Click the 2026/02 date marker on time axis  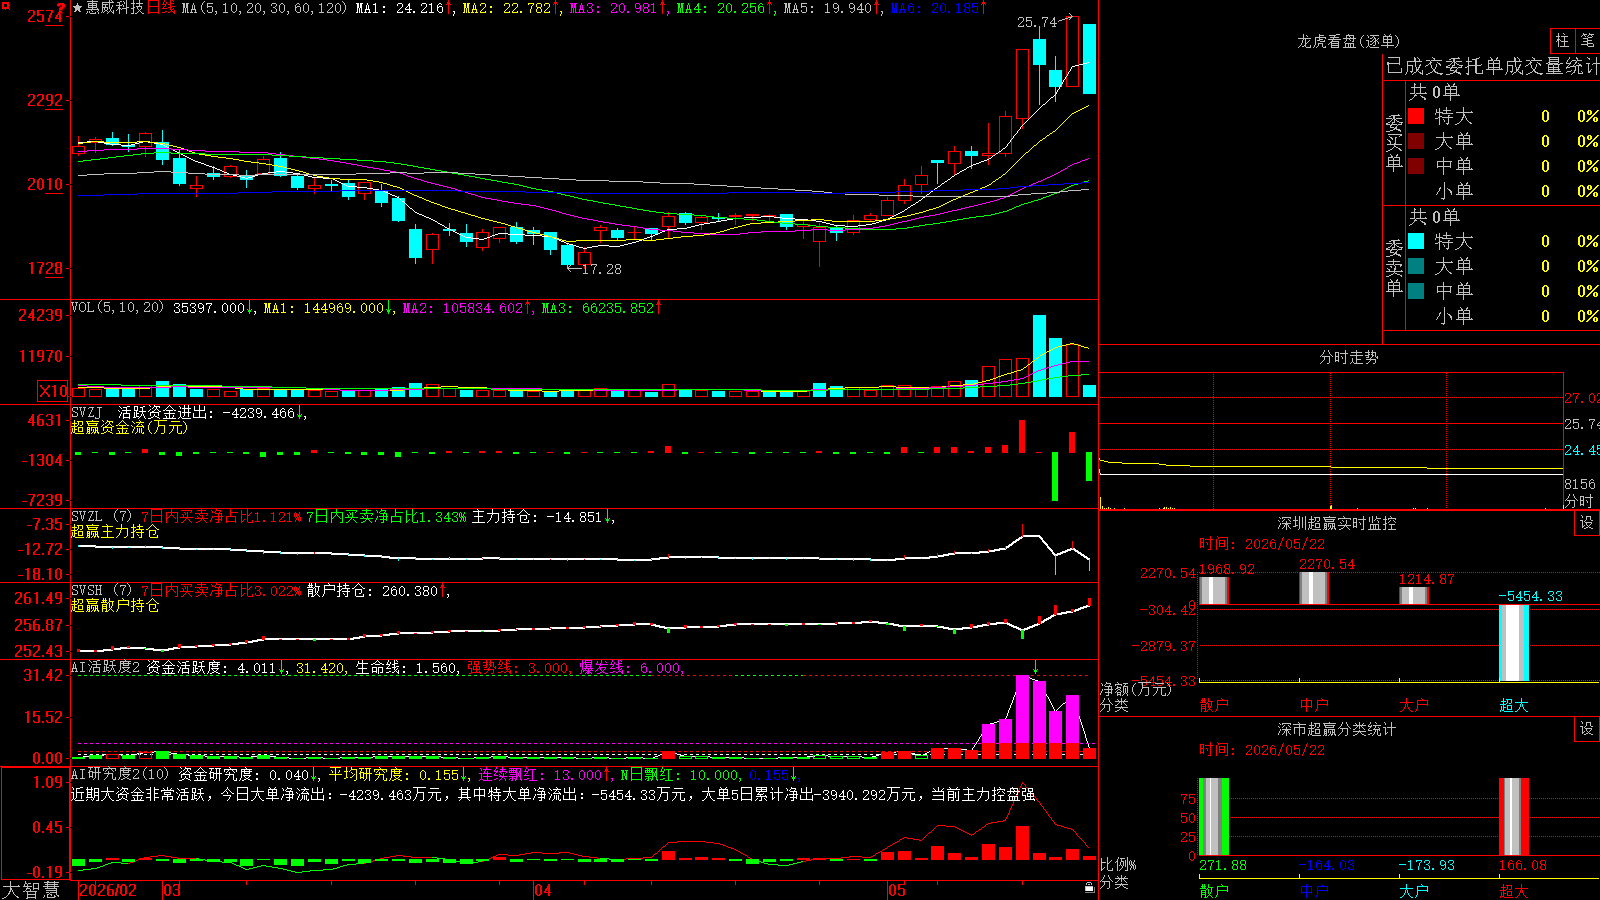(x=108, y=890)
